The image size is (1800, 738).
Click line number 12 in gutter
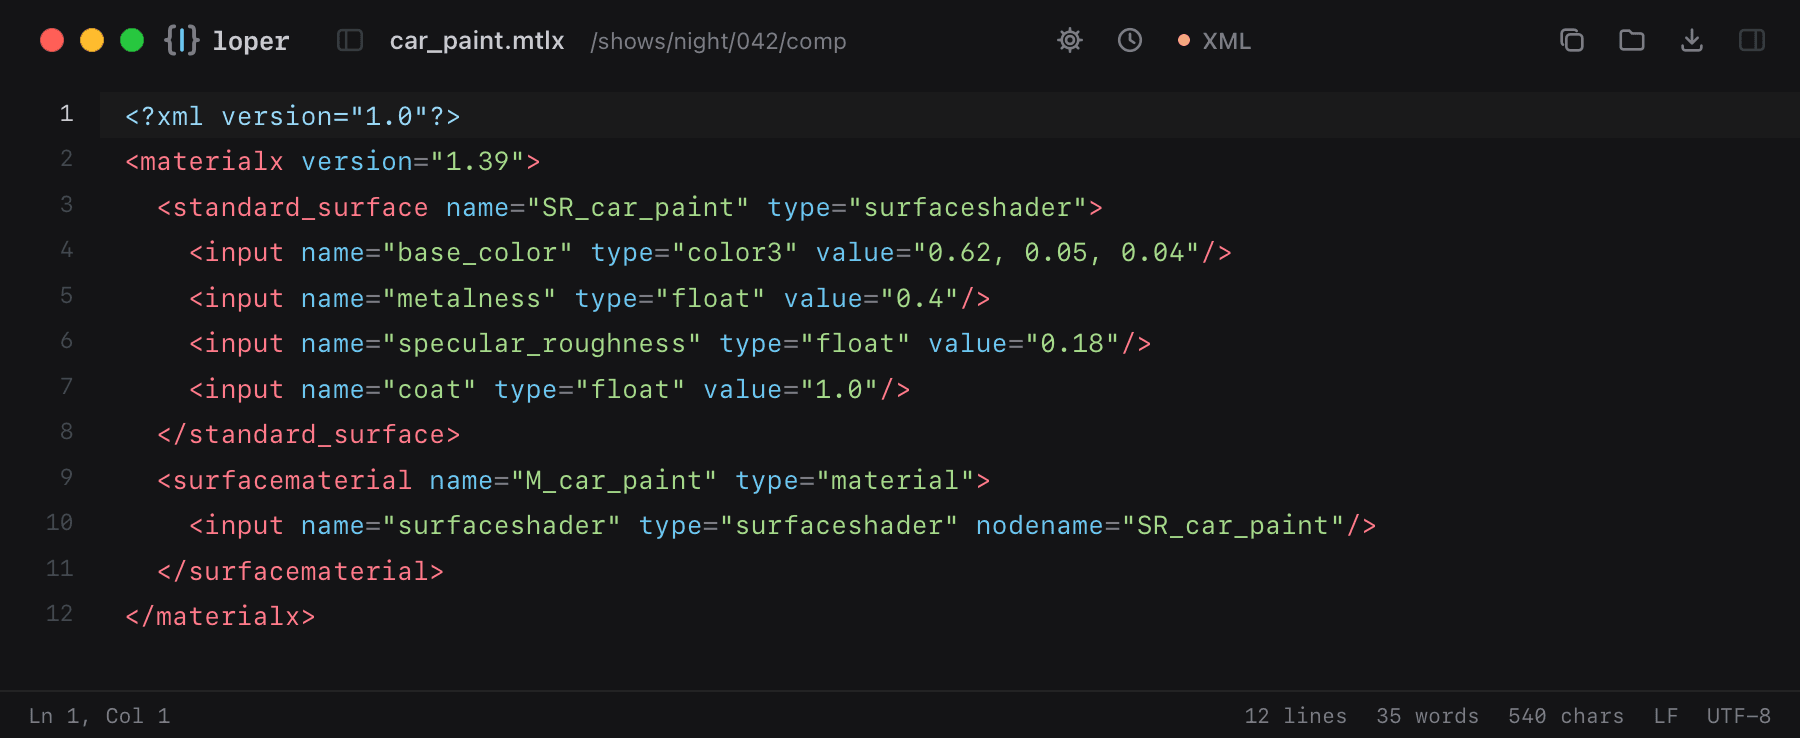[x=59, y=614]
